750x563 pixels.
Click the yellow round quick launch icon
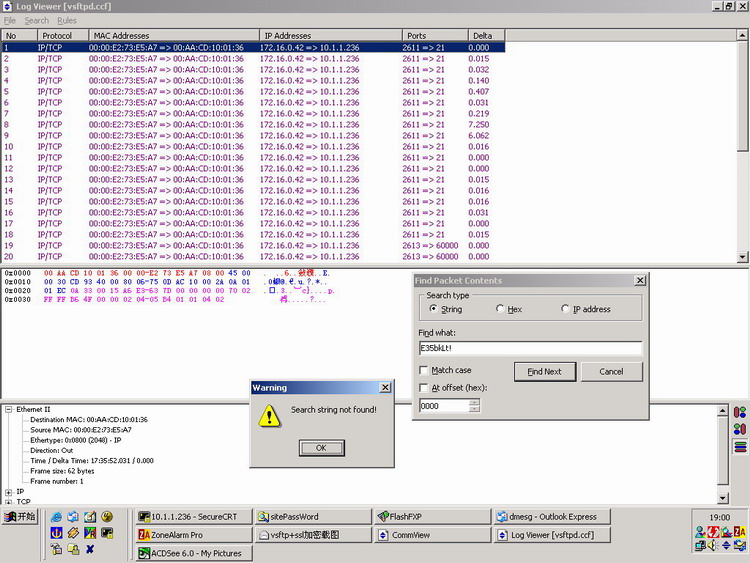107,517
